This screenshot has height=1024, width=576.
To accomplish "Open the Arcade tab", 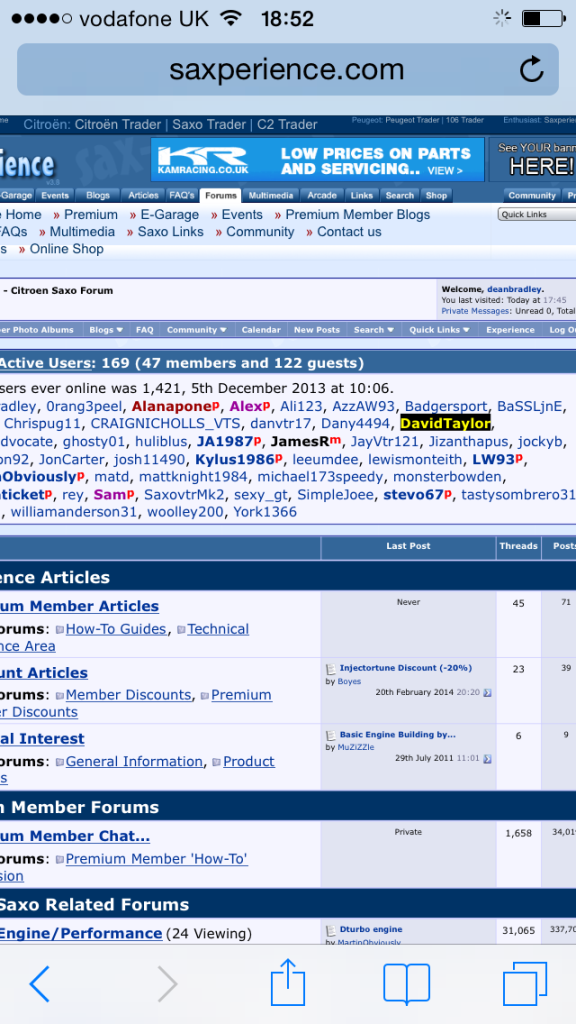I will point(322,195).
